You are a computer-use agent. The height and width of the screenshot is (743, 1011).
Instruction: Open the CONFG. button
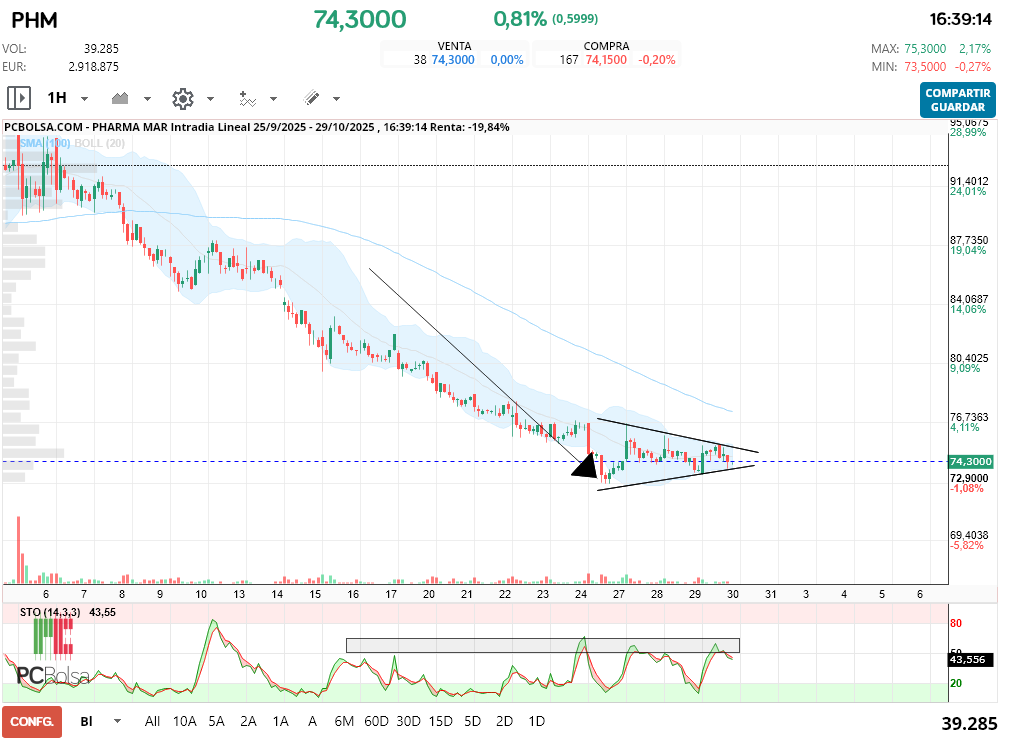[x=32, y=721]
